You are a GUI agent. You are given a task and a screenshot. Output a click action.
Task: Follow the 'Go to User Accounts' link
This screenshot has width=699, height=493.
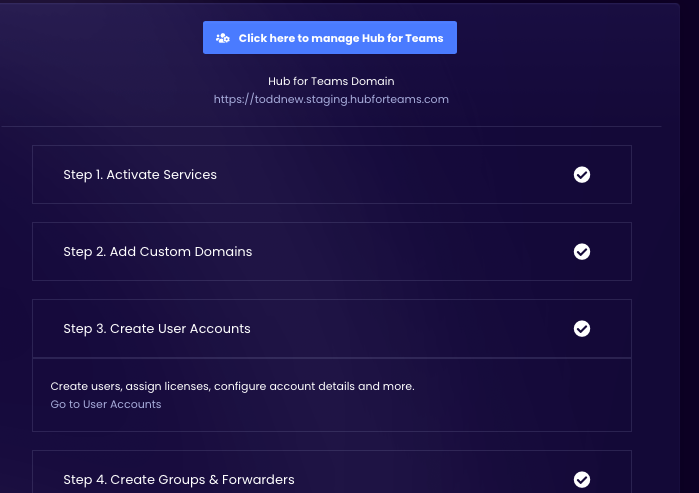click(106, 404)
